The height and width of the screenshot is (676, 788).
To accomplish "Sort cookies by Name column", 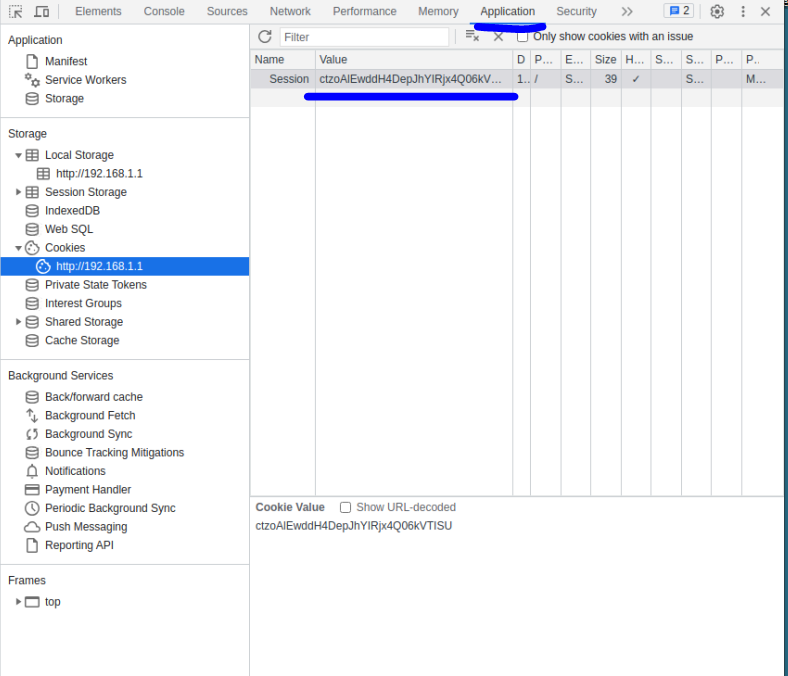I will pos(283,60).
